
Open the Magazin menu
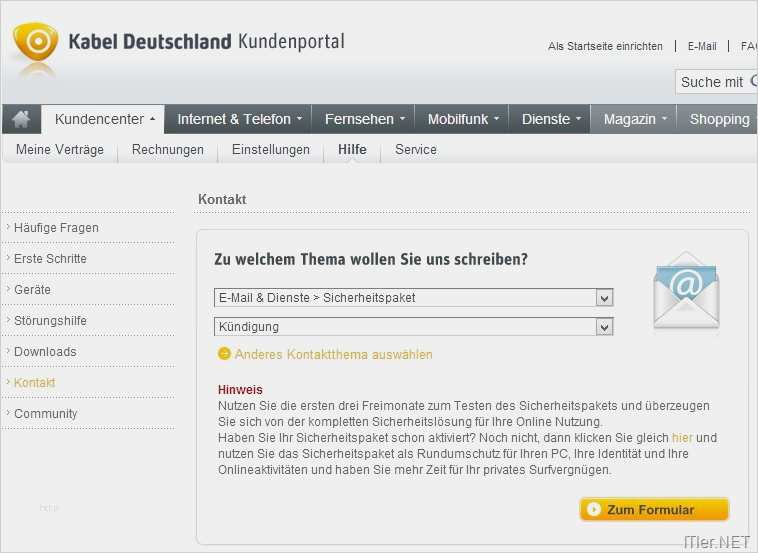(634, 119)
